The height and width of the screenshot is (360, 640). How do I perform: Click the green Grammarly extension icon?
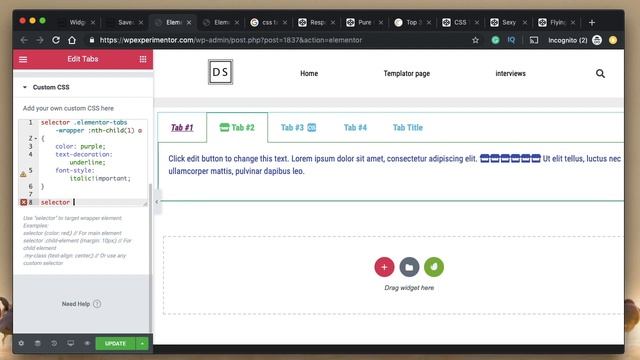click(x=495, y=40)
